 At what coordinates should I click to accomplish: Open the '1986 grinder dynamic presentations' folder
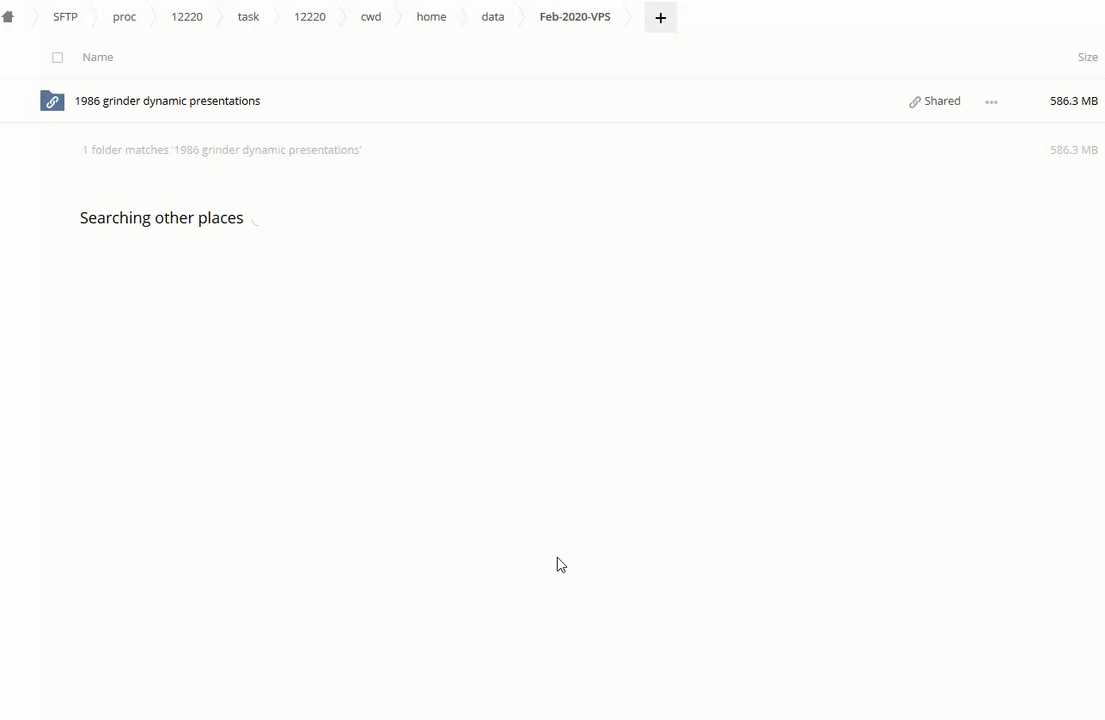[167, 101]
